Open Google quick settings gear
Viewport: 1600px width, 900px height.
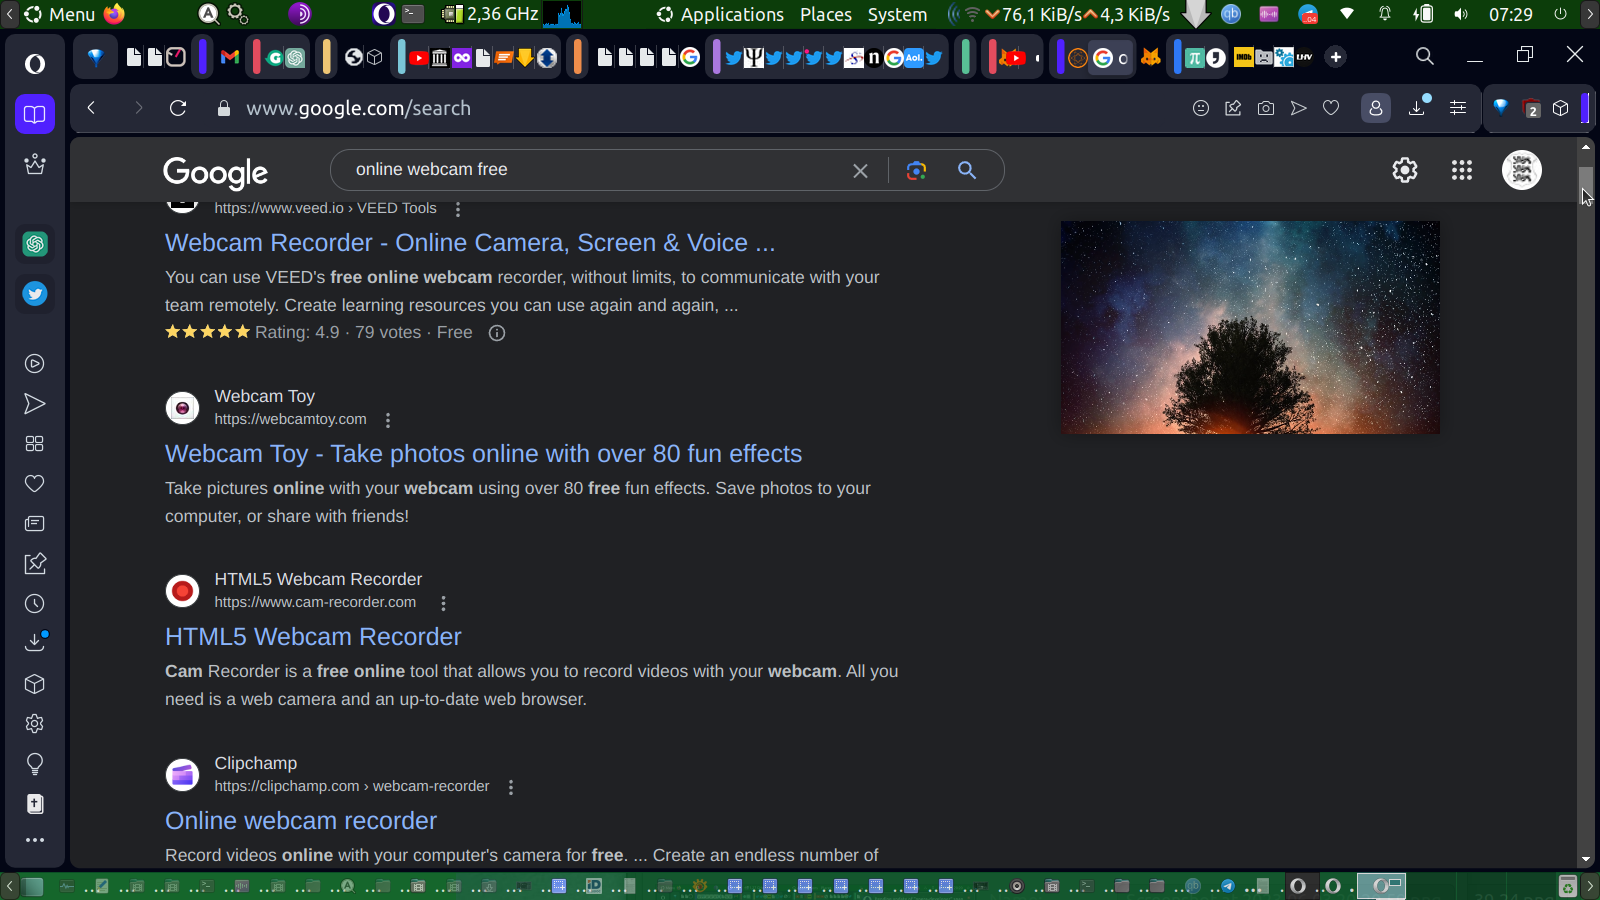(1405, 170)
